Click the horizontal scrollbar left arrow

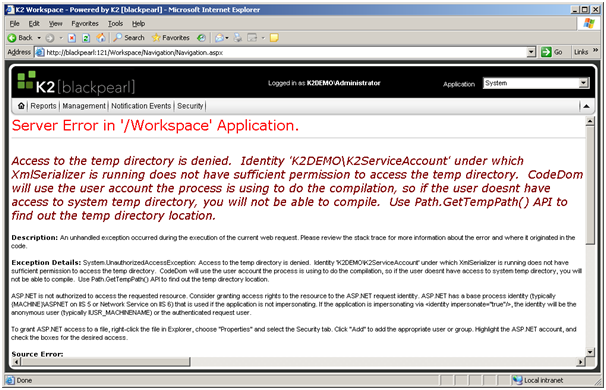(16, 362)
